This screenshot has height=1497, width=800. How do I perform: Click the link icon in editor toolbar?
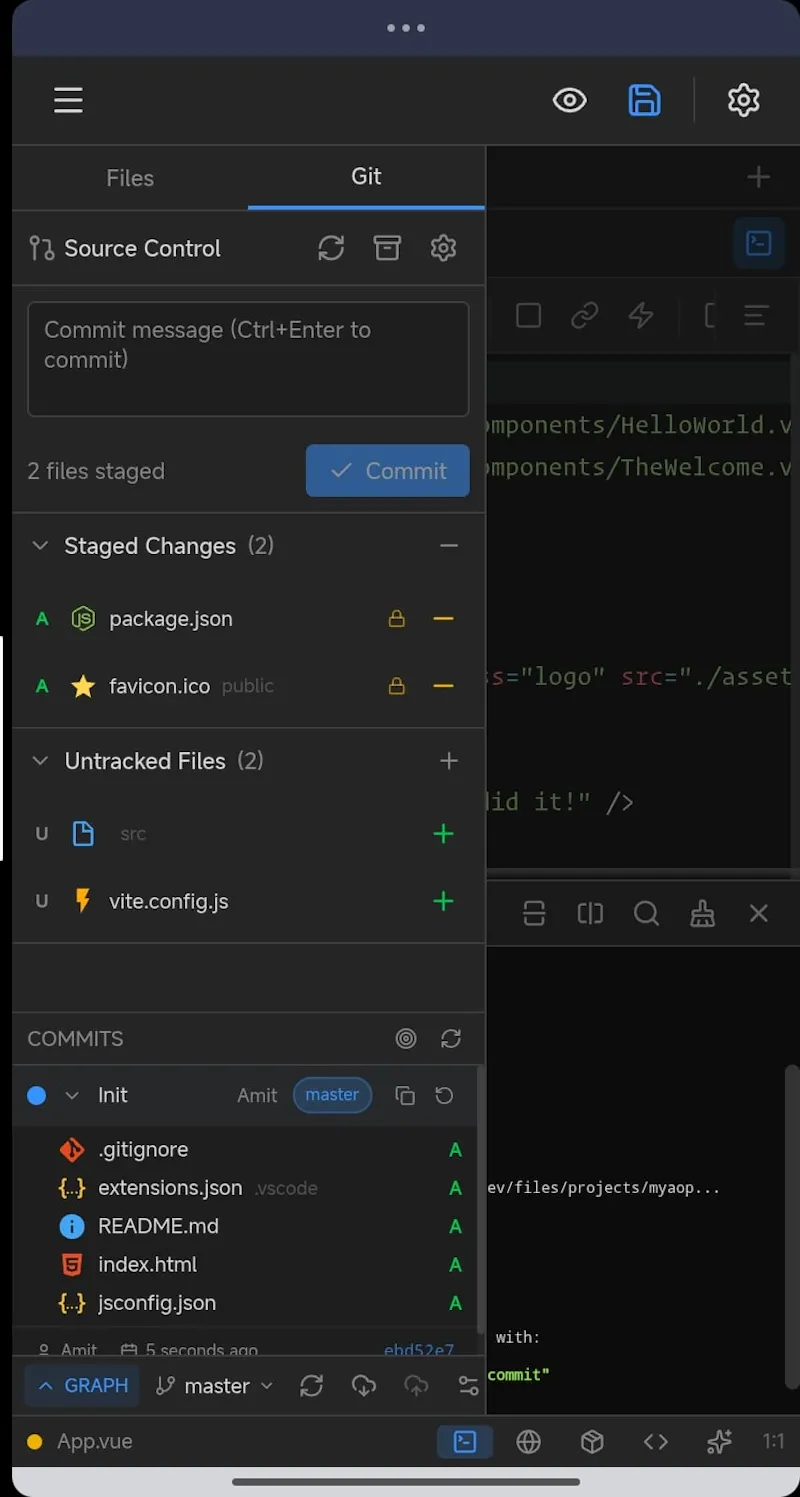(x=585, y=316)
